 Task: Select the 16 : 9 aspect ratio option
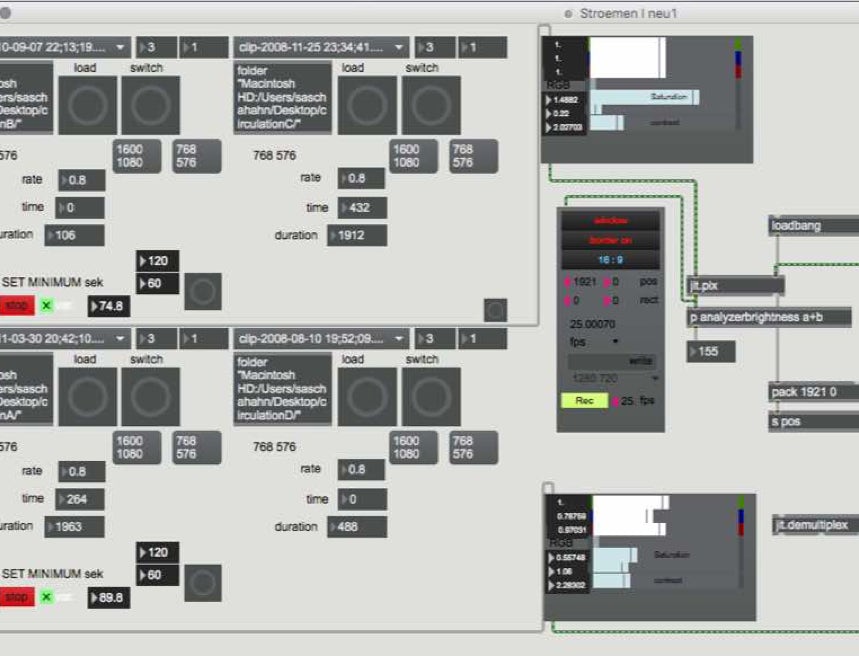(x=610, y=259)
